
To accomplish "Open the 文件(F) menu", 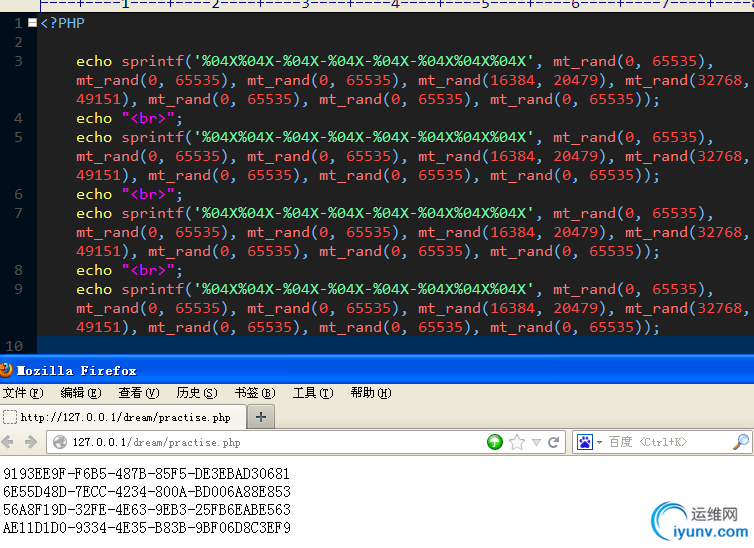I will 23,393.
